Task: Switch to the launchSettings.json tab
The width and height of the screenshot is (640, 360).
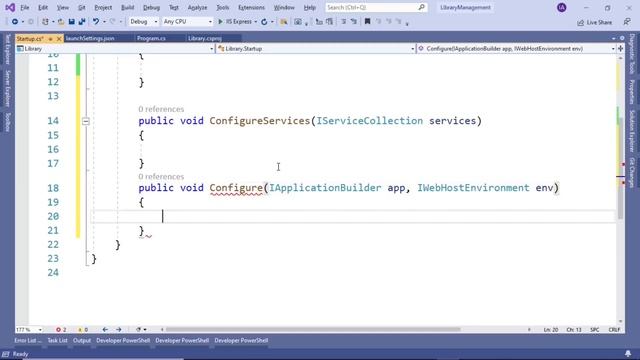Action: pyautogui.click(x=90, y=38)
